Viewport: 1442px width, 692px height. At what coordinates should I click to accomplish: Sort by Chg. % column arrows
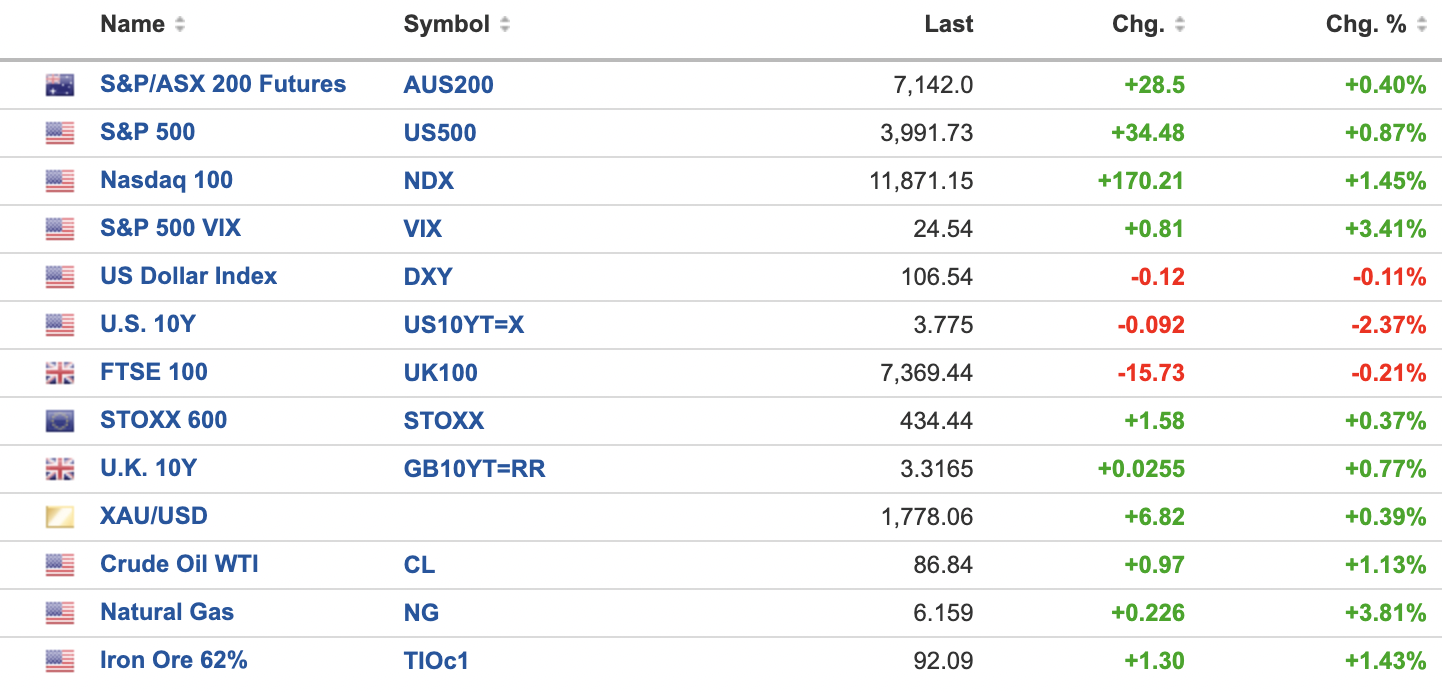point(1422,25)
